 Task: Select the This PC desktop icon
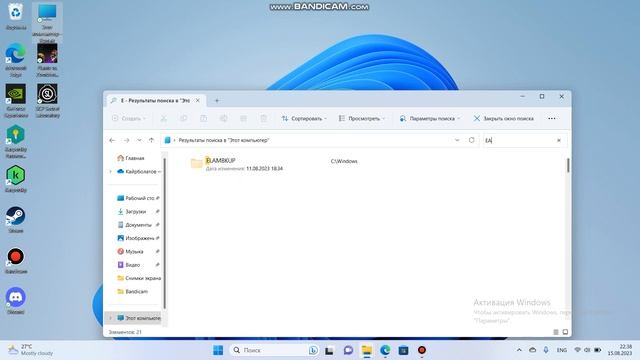pos(47,22)
